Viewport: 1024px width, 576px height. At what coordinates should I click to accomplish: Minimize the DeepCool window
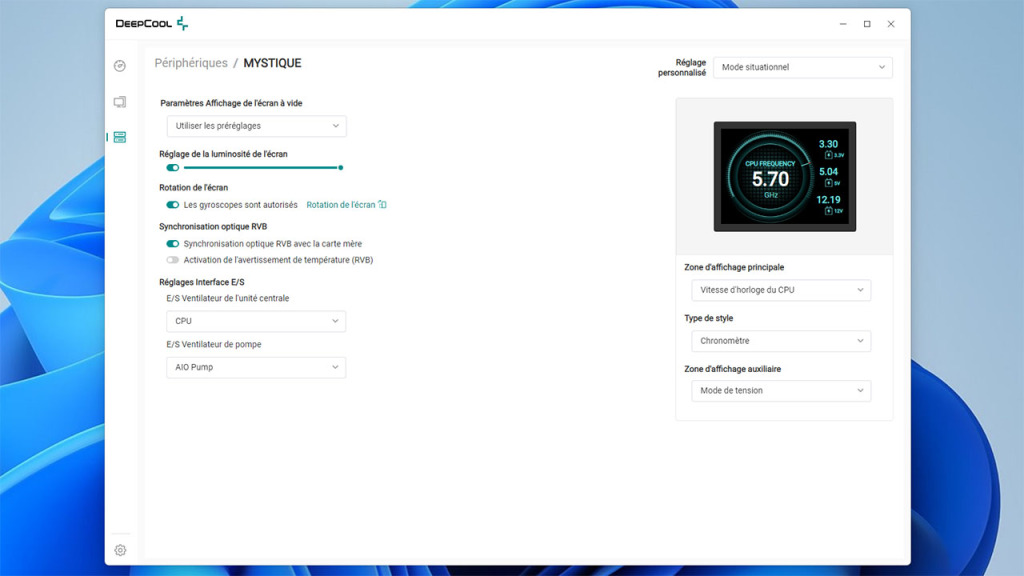(x=843, y=24)
